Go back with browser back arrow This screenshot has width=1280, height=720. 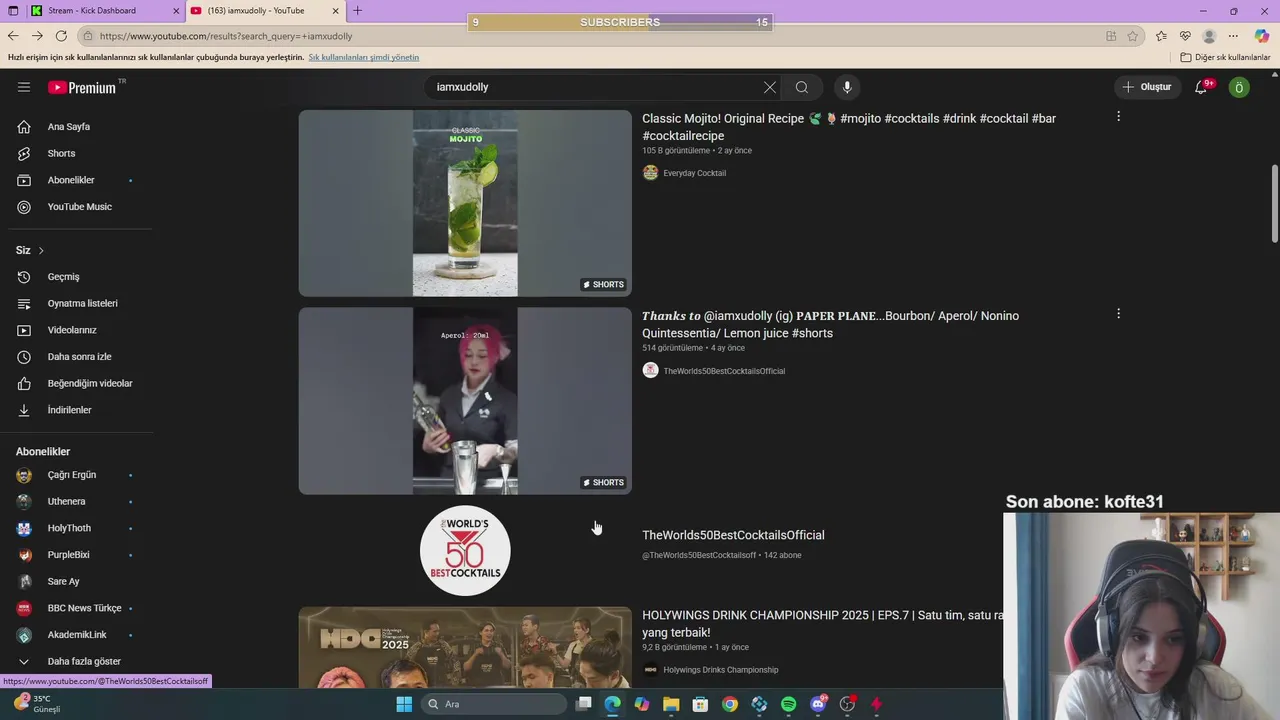[x=13, y=36]
